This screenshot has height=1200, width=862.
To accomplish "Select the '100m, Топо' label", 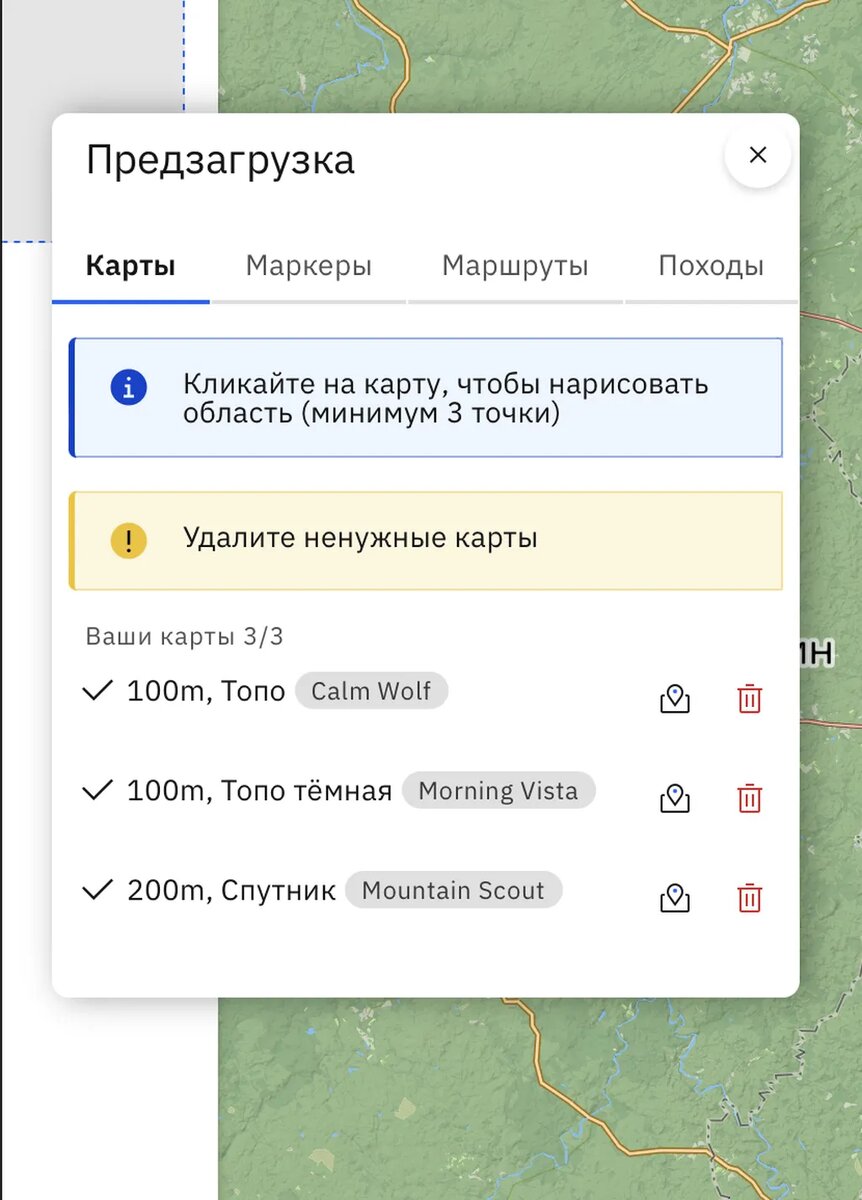I will click(x=206, y=691).
